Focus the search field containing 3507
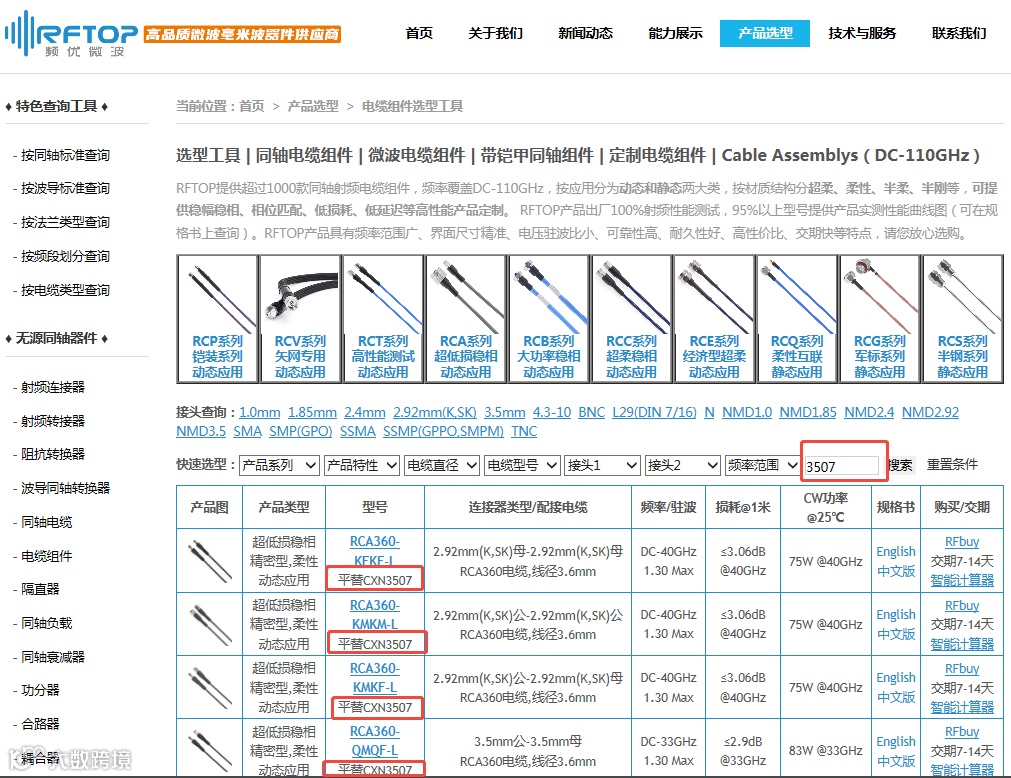Screen dimensions: 1011x778 click(x=841, y=467)
